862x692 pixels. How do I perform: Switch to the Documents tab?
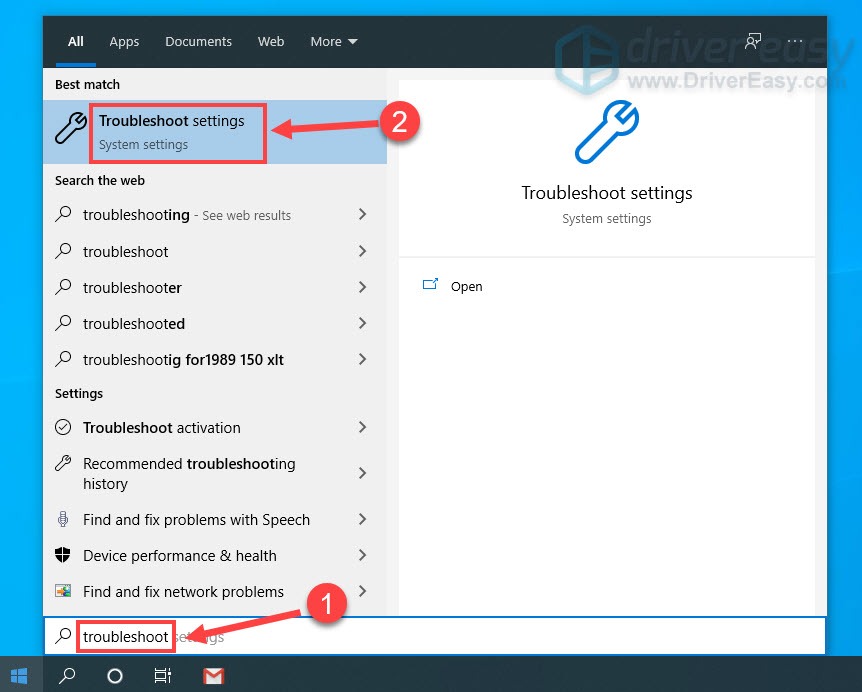click(198, 42)
